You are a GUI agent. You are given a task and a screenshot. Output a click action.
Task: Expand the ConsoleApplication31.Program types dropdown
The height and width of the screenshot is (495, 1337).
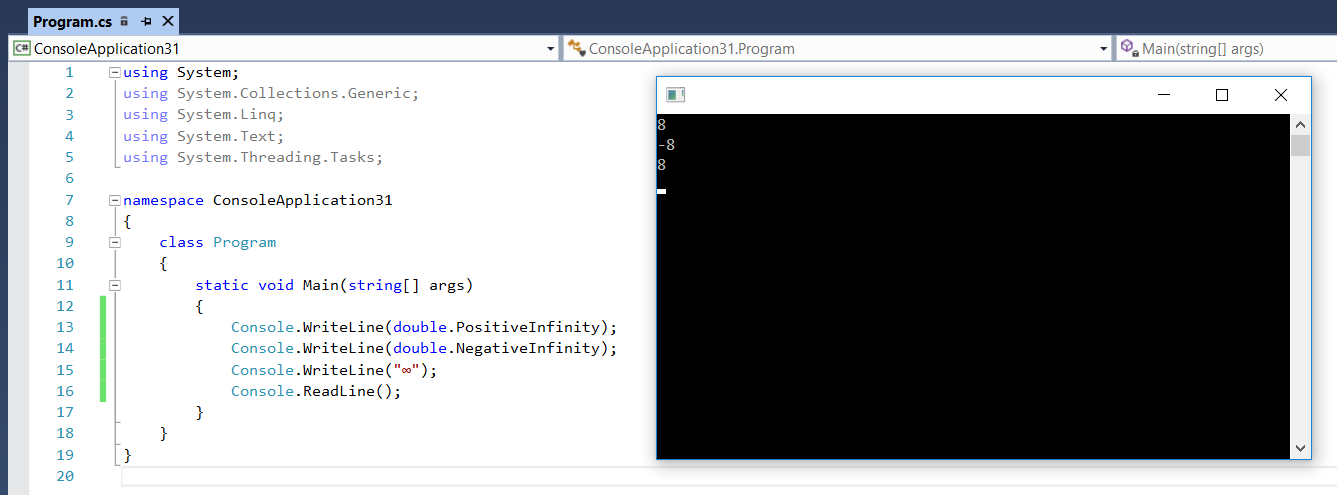(x=1104, y=49)
